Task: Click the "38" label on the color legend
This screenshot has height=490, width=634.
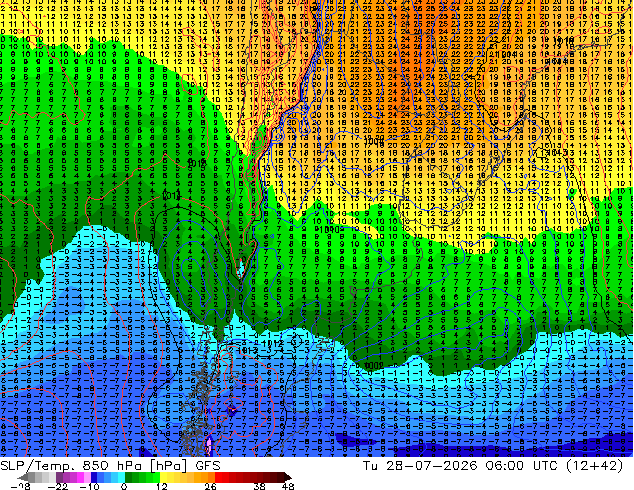Action: pos(259,486)
